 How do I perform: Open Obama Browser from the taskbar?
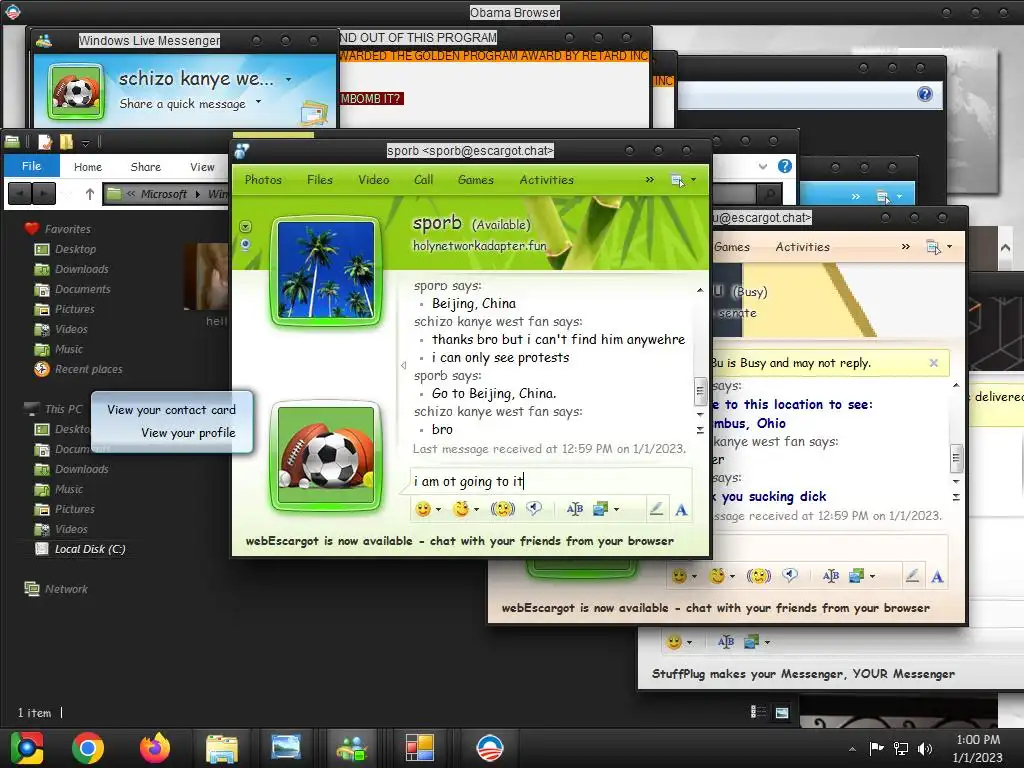[489, 748]
